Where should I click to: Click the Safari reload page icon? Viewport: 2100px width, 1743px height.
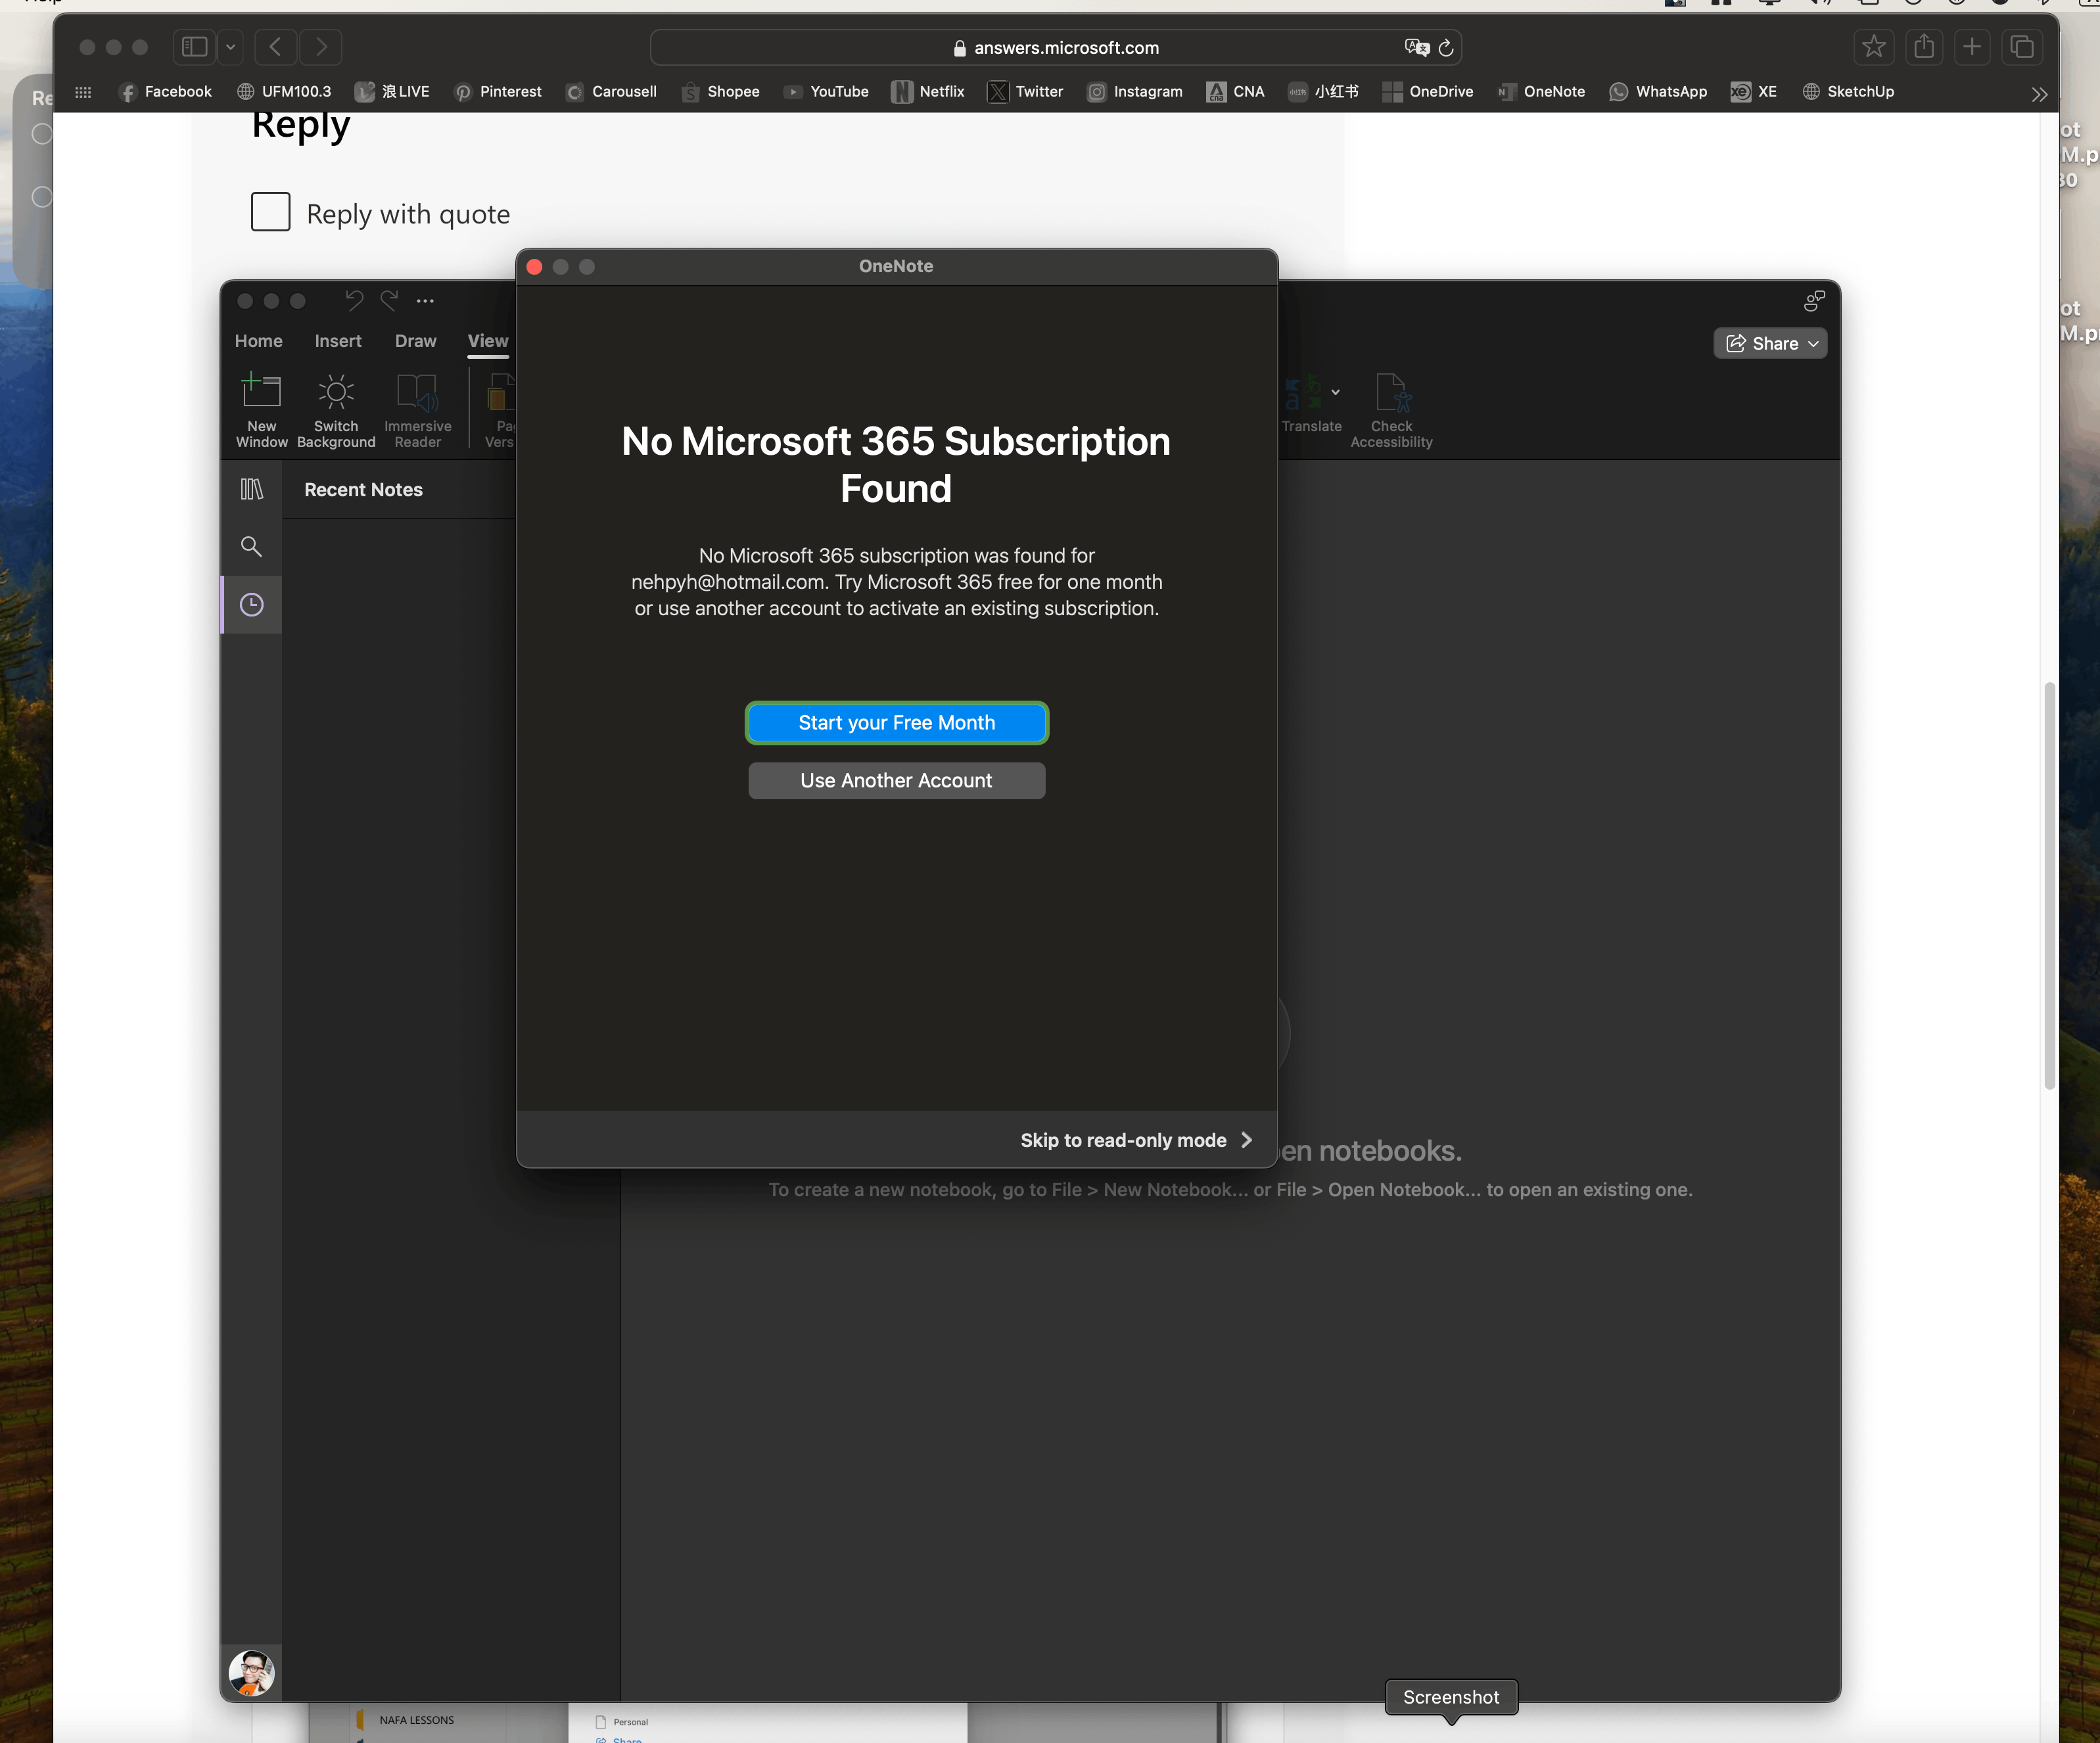(x=1446, y=47)
